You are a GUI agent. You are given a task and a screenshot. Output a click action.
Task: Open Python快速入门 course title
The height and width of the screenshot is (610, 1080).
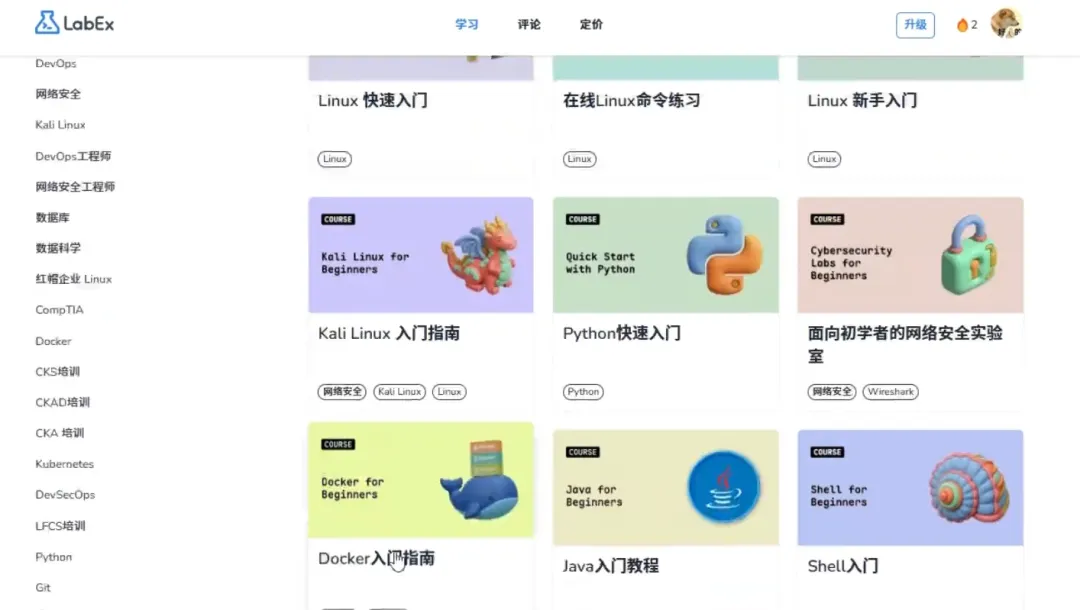coord(621,333)
